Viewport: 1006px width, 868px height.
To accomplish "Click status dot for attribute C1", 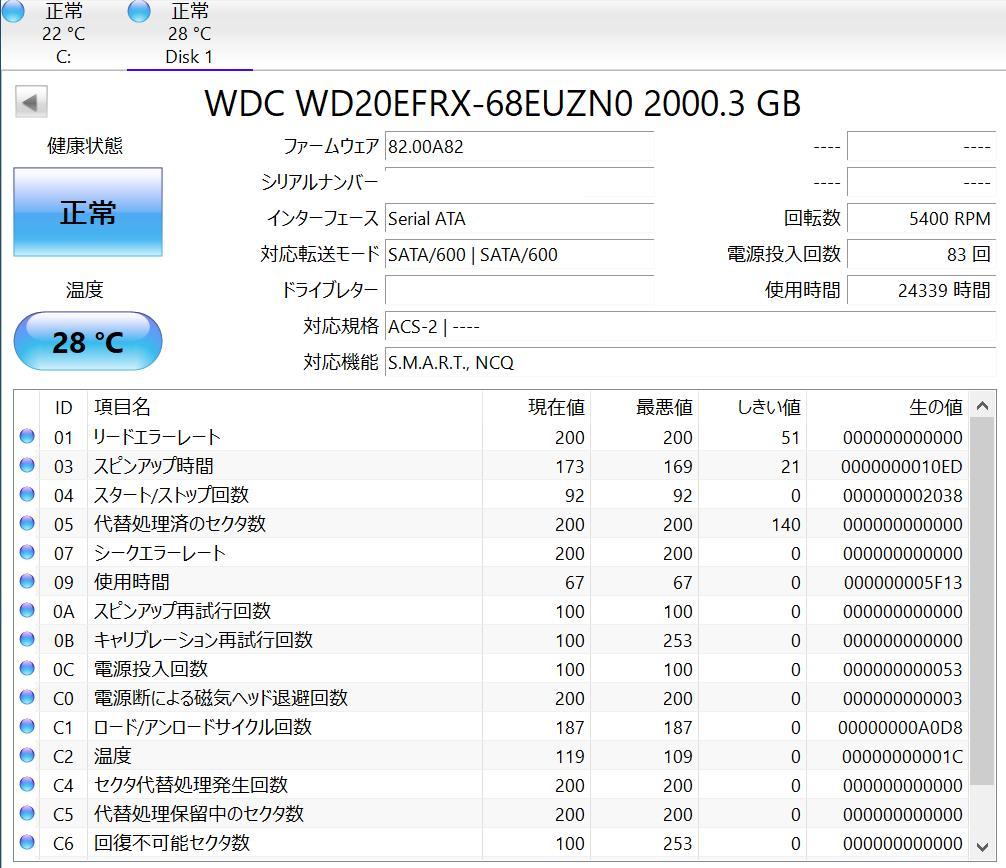I will pos(27,726).
